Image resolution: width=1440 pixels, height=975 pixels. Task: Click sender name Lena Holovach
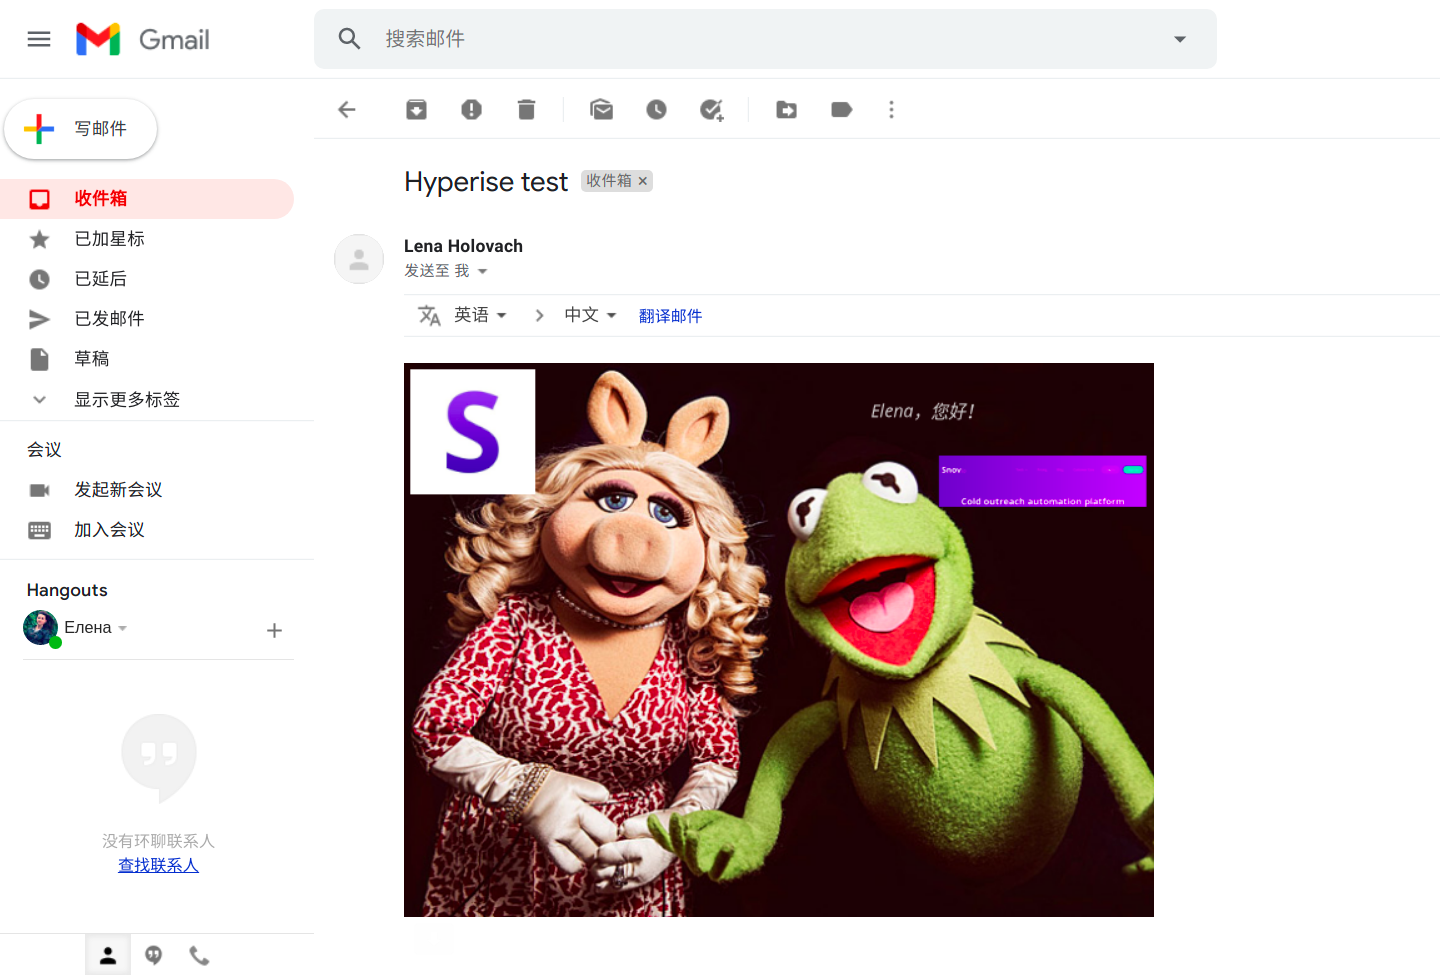(463, 246)
